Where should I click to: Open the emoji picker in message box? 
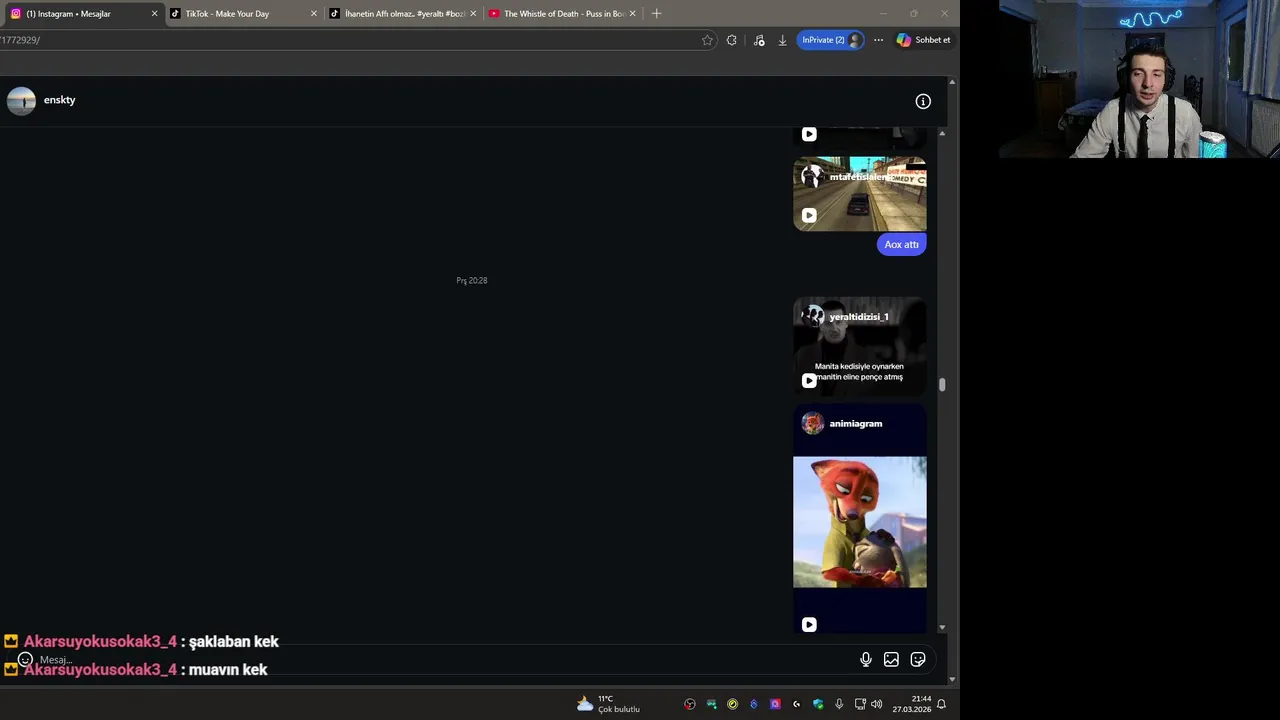tap(25, 659)
